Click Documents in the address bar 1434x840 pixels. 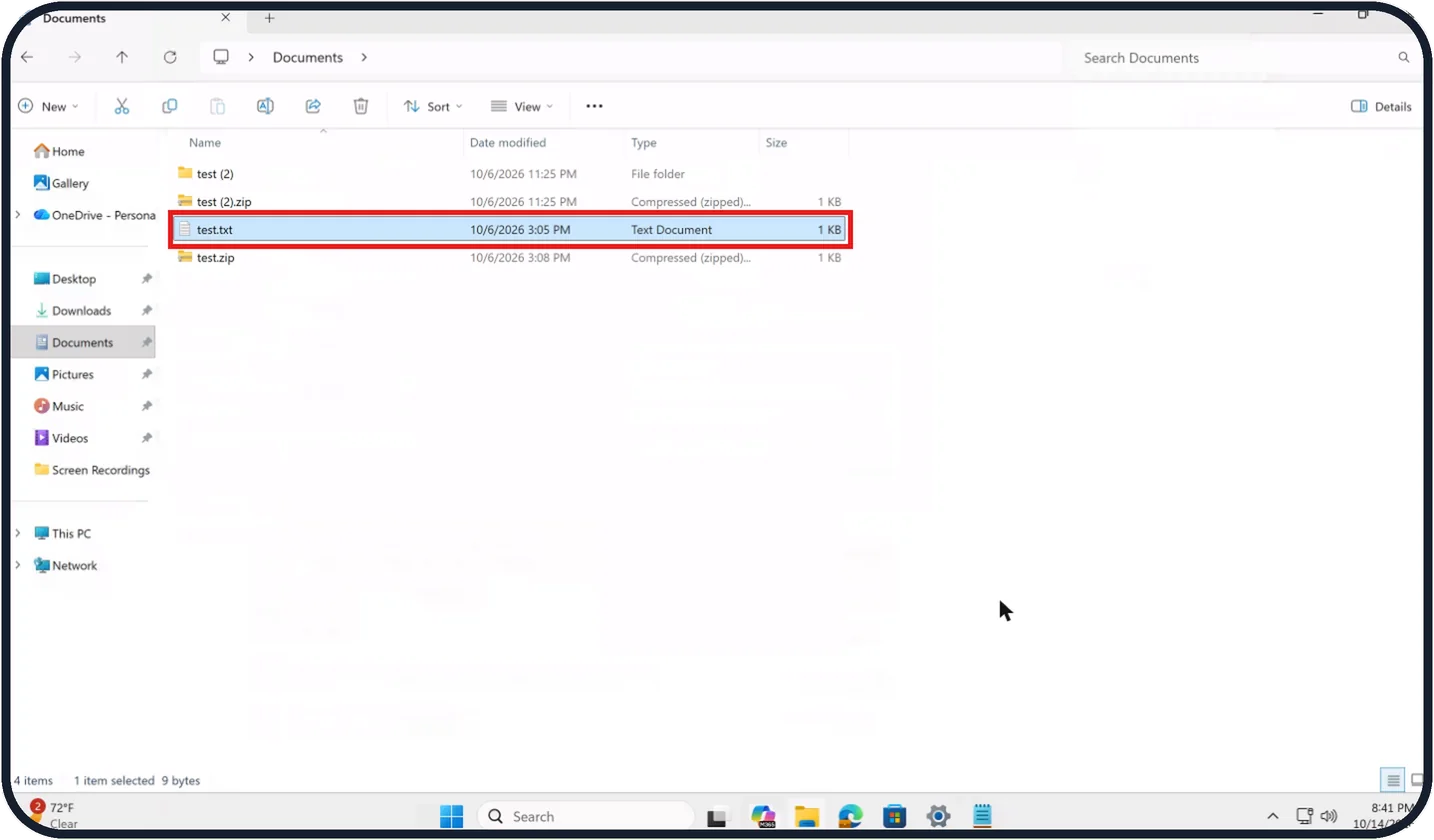click(308, 57)
